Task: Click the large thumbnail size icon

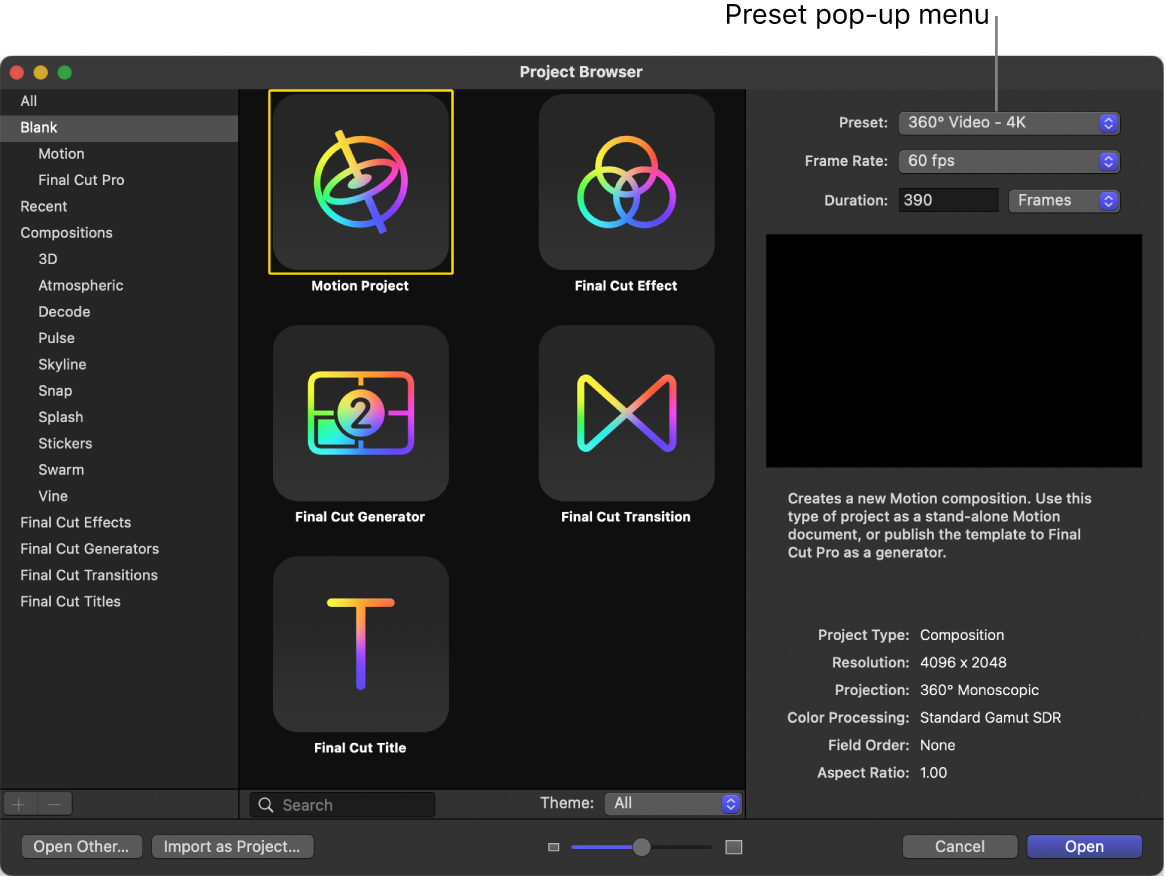Action: 733,846
